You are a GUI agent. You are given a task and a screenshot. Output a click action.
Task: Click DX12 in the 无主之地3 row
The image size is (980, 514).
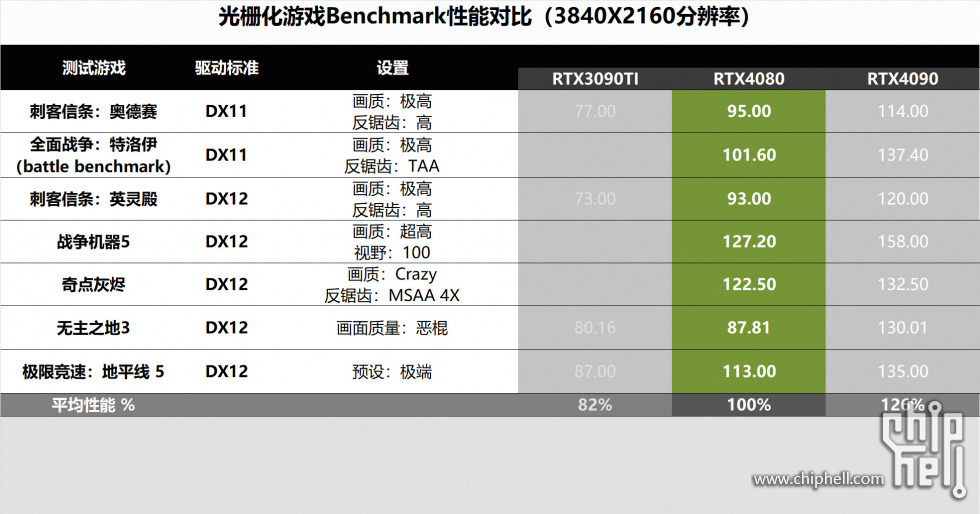[226, 328]
